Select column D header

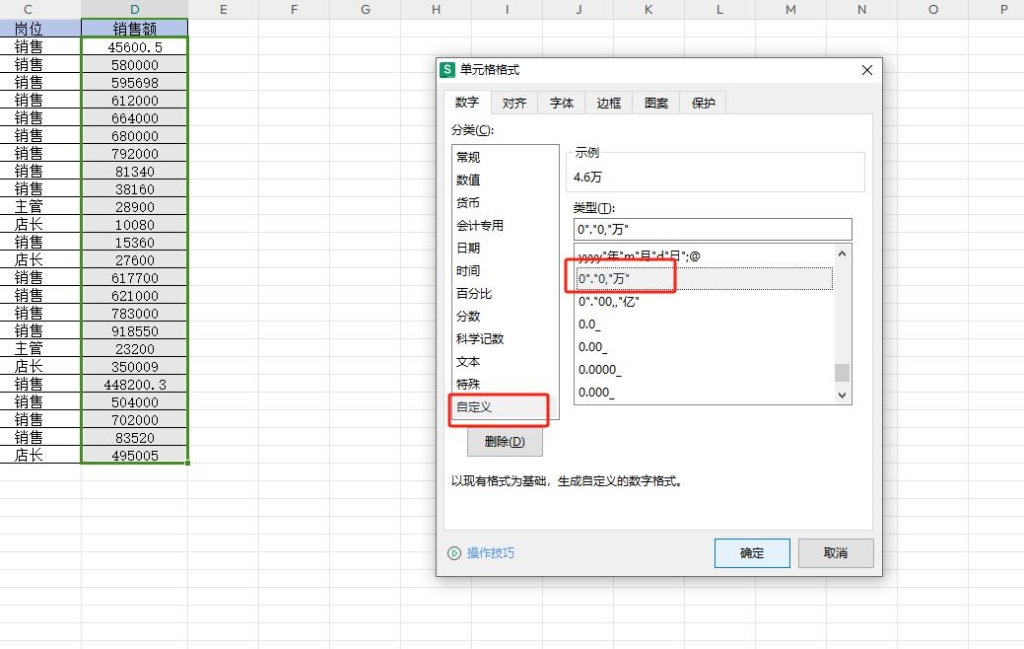coord(134,9)
